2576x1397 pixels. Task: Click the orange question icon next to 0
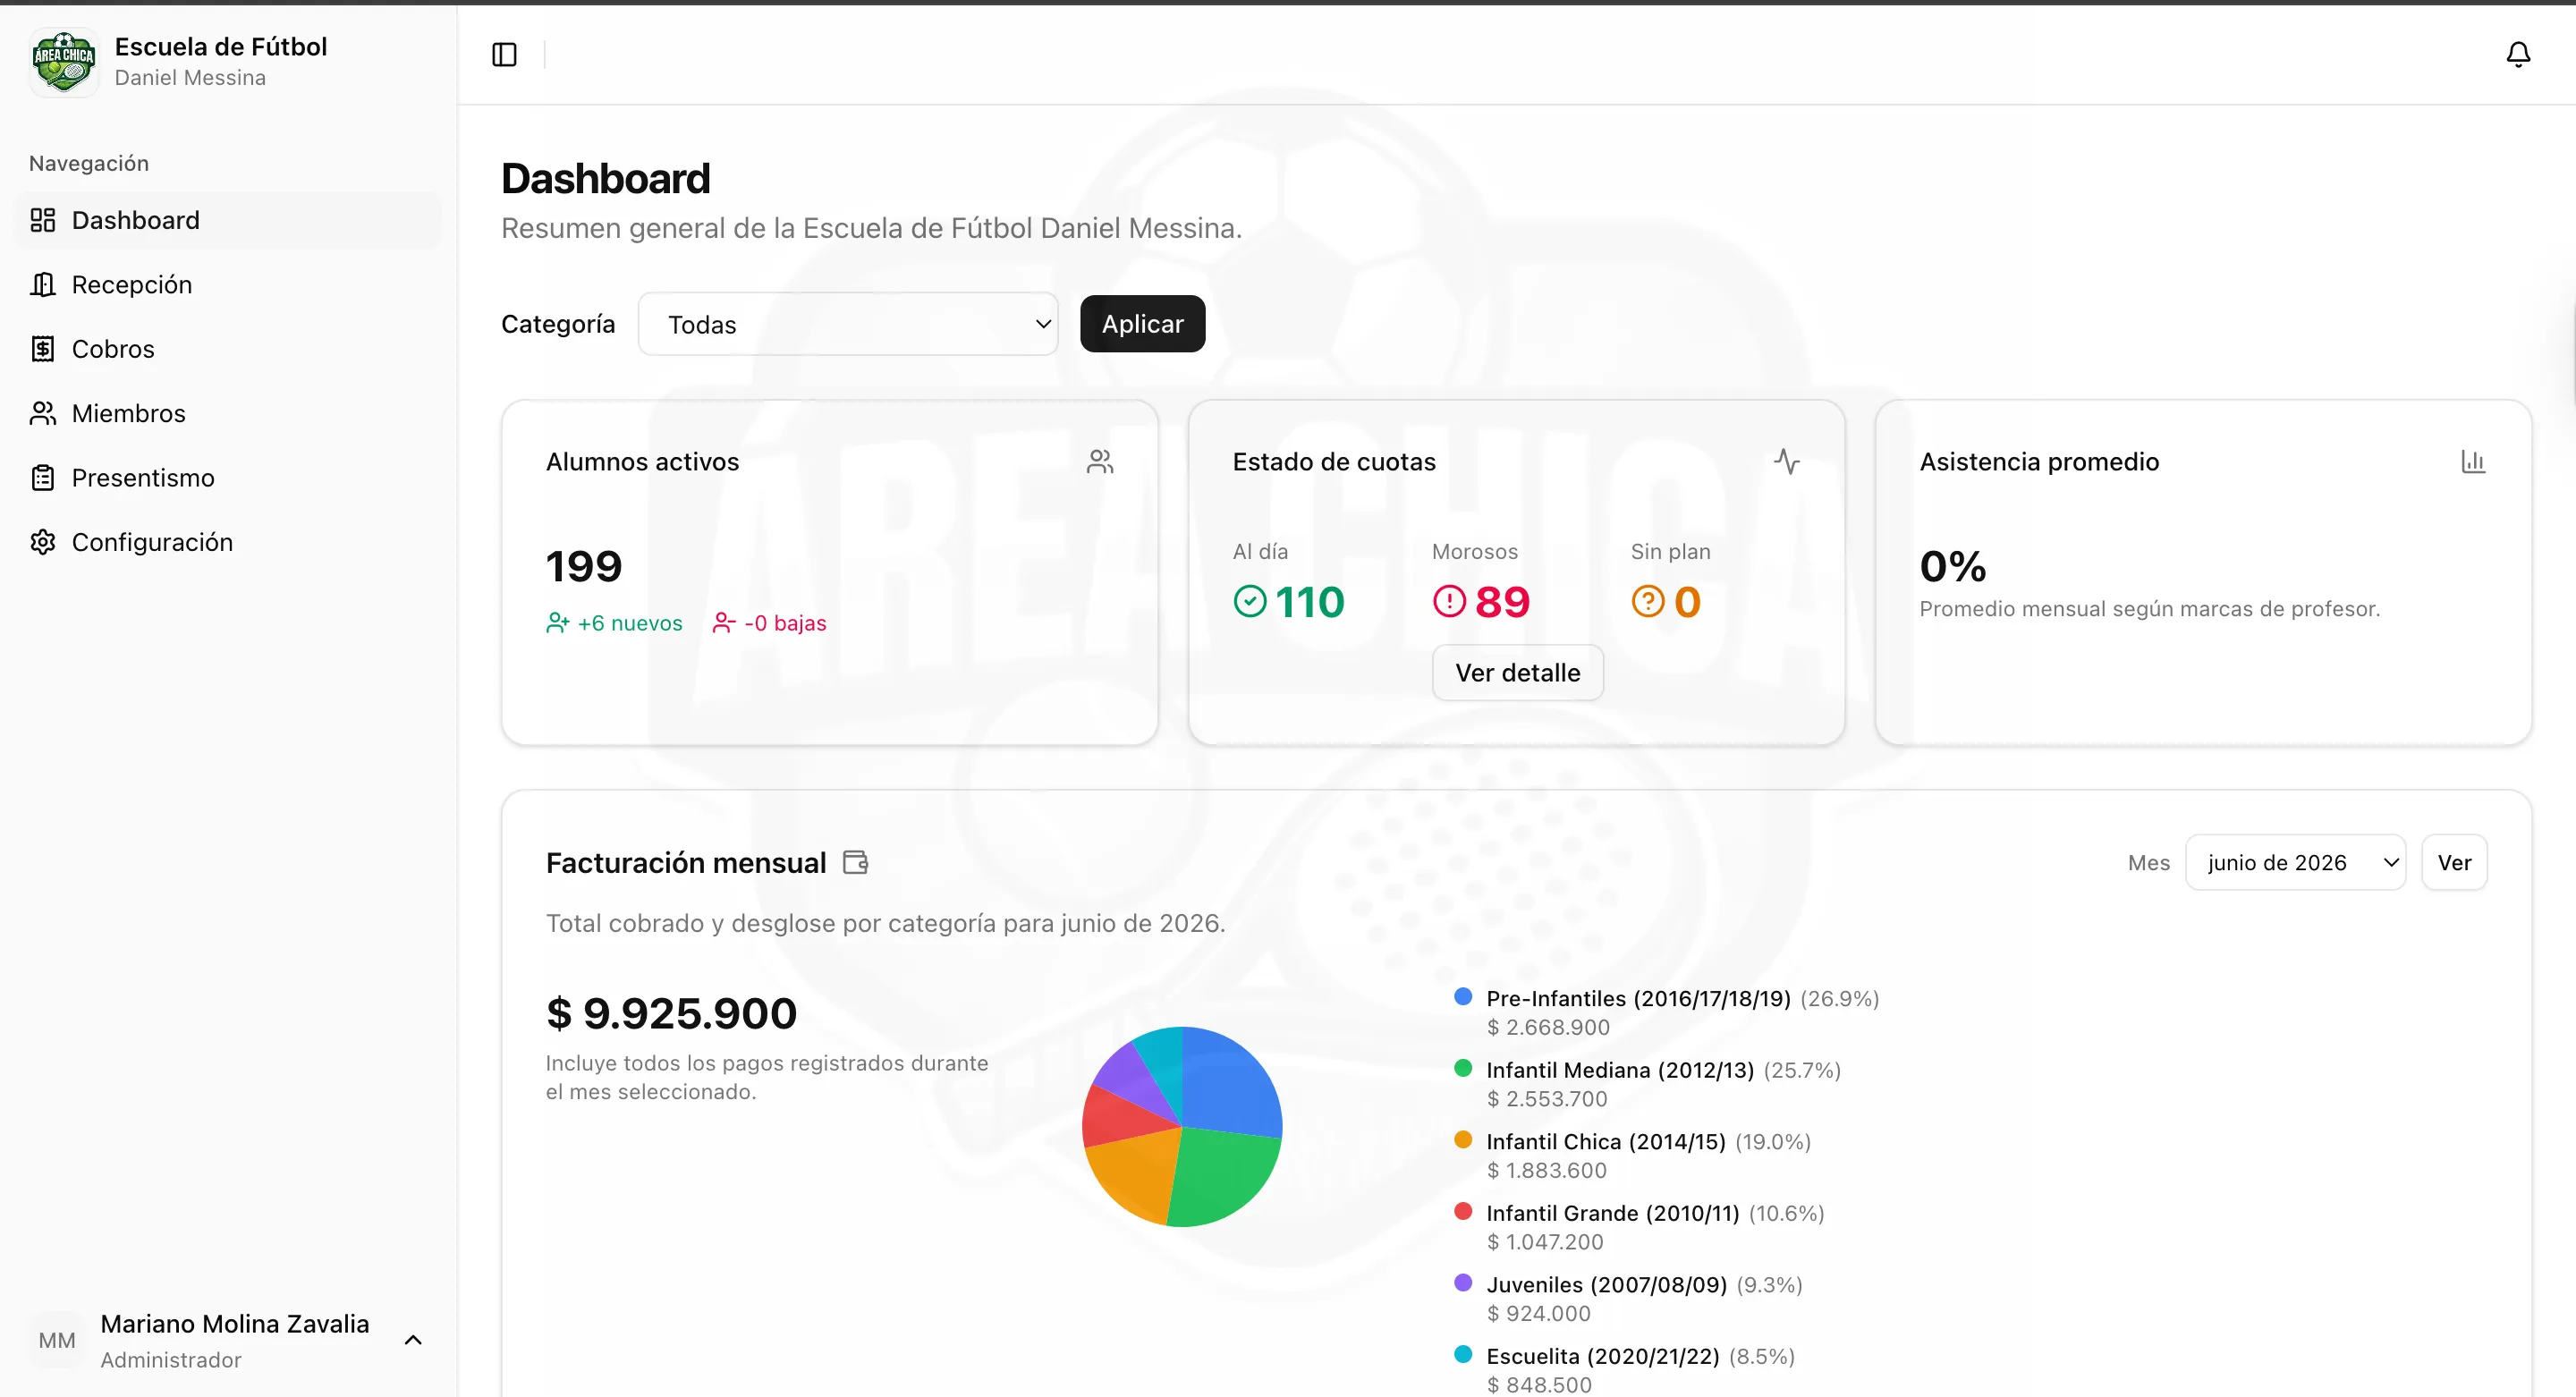coord(1648,601)
